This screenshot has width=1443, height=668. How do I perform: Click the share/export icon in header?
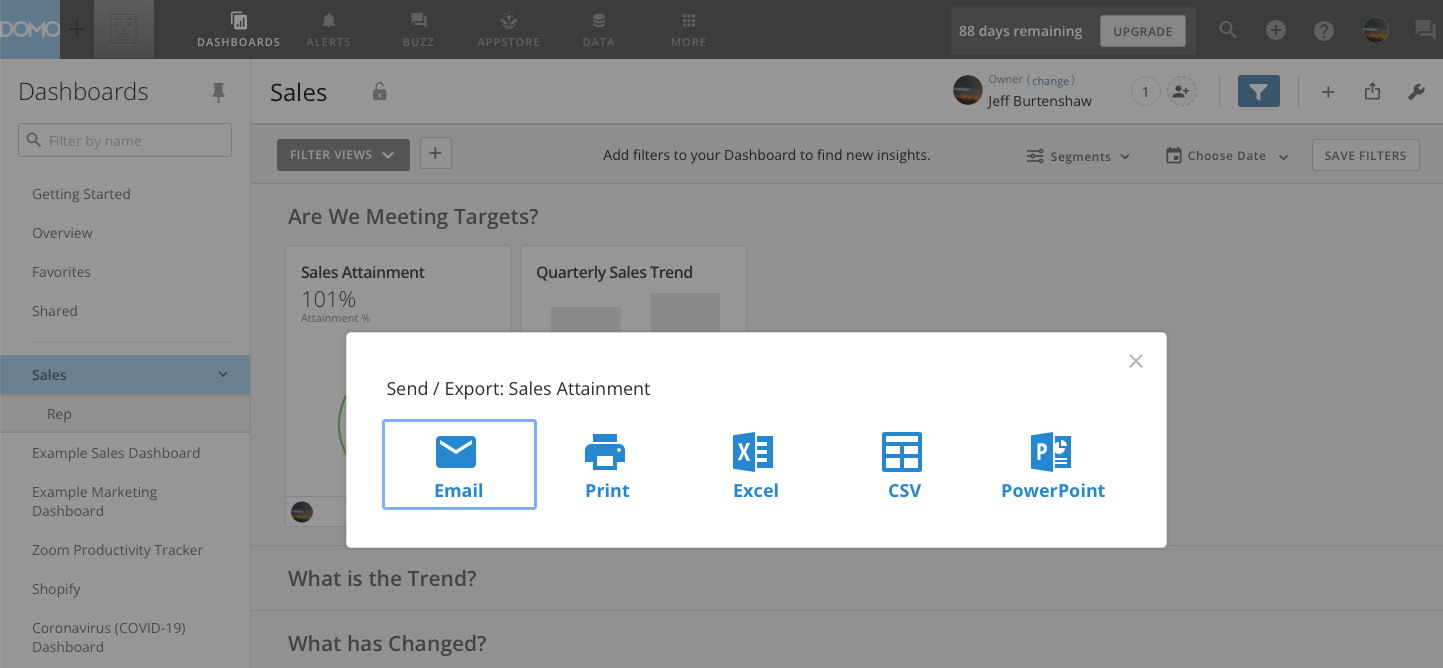click(1372, 91)
